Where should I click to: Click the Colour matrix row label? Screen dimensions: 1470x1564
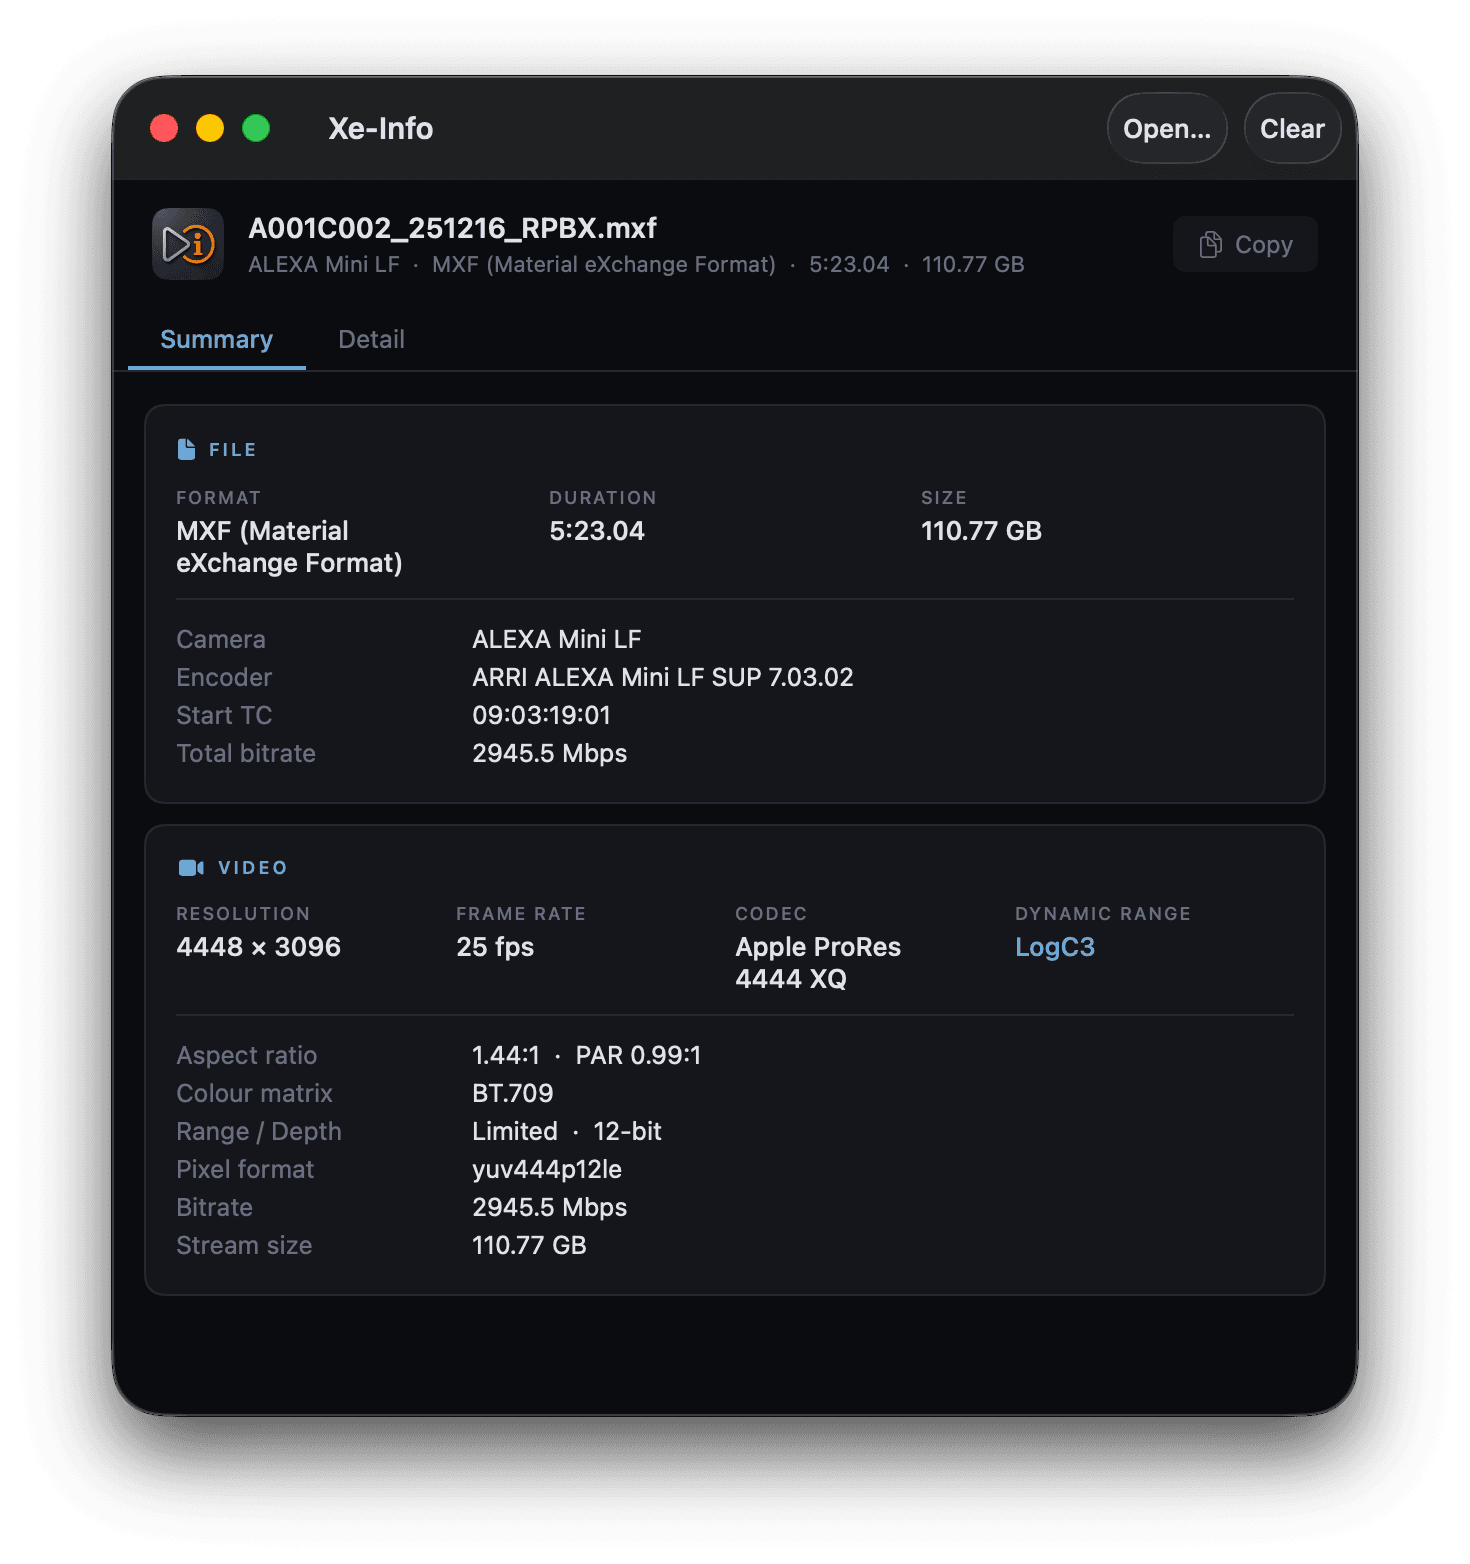[x=255, y=1093]
